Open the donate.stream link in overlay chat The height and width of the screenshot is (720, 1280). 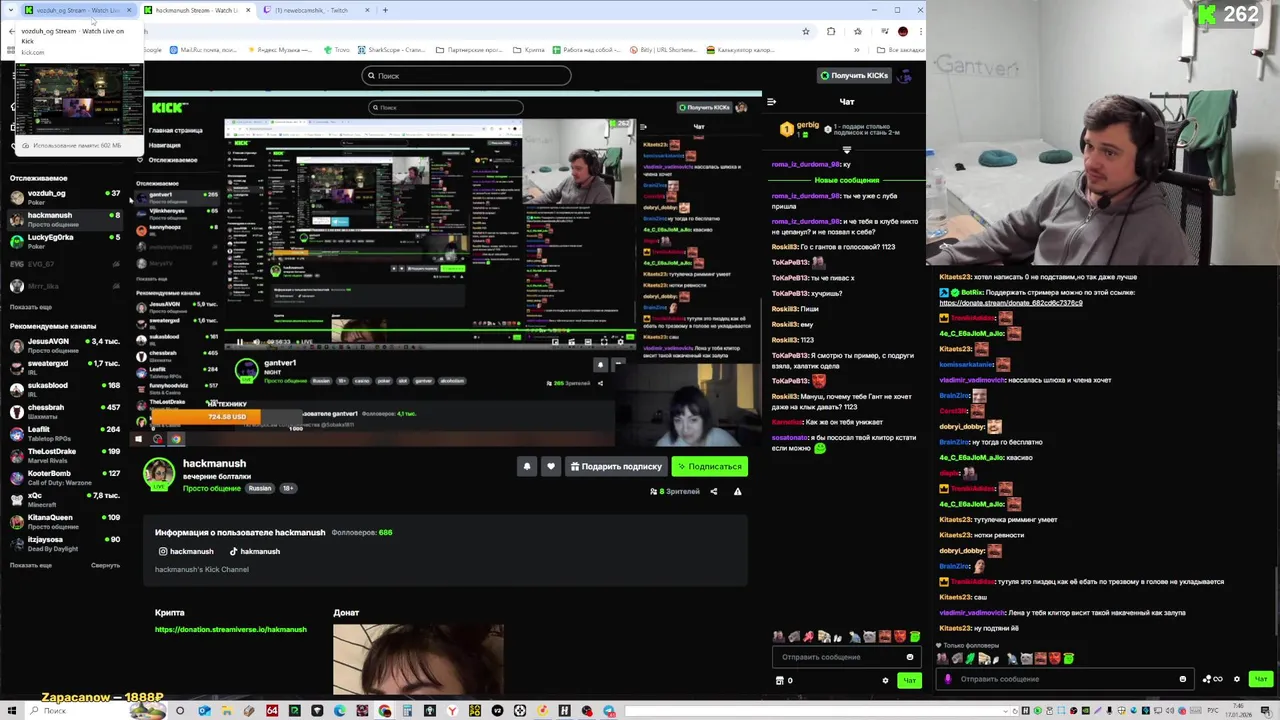tap(1010, 303)
